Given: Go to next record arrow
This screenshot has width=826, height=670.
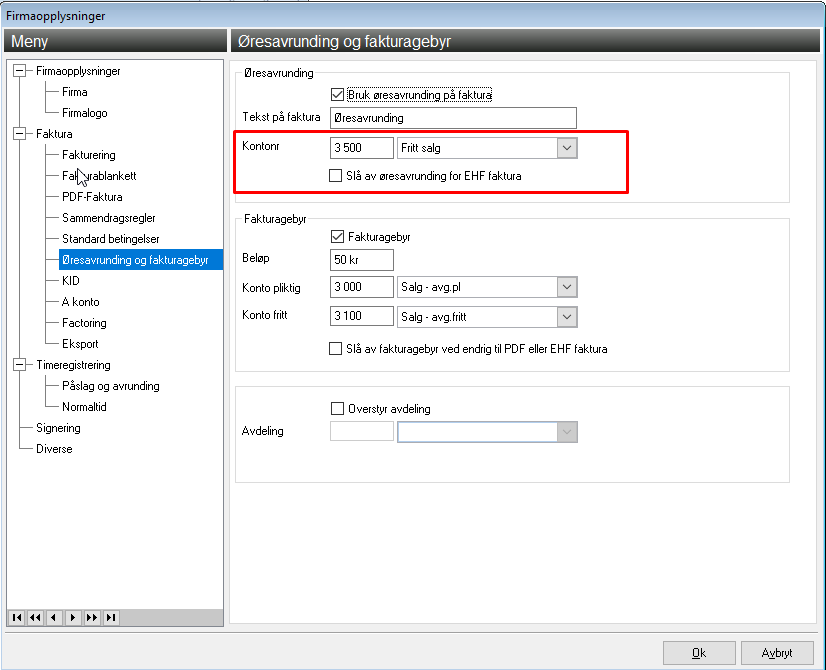Looking at the screenshot, I should 73,617.
